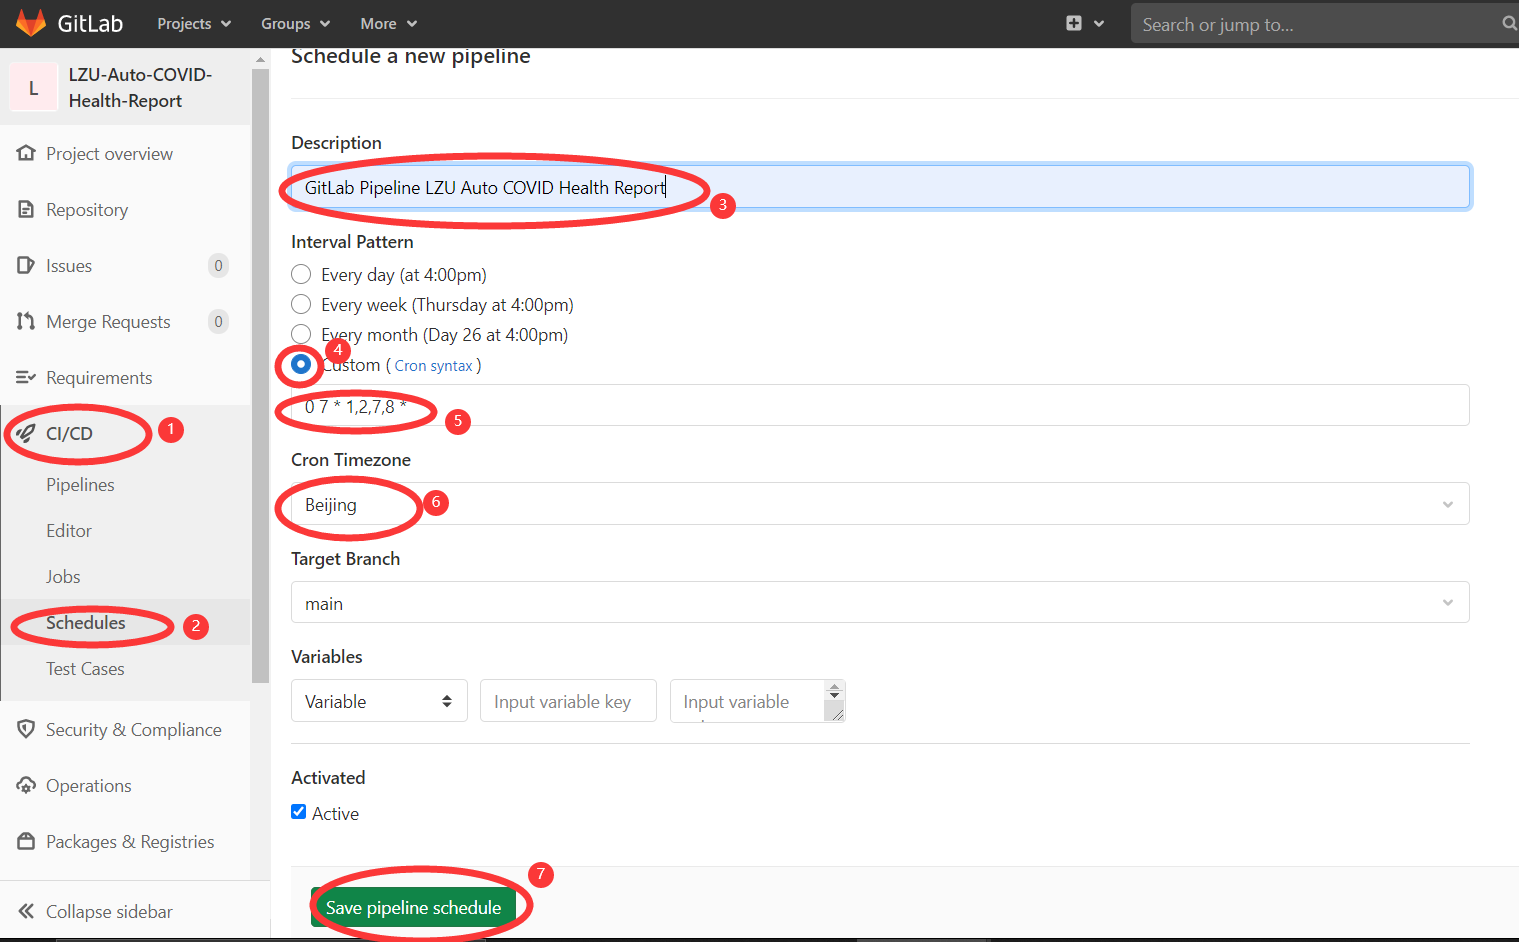Viewport: 1519px width, 942px height.
Task: Open the Cron Timezone Beijing dropdown
Action: 880,504
